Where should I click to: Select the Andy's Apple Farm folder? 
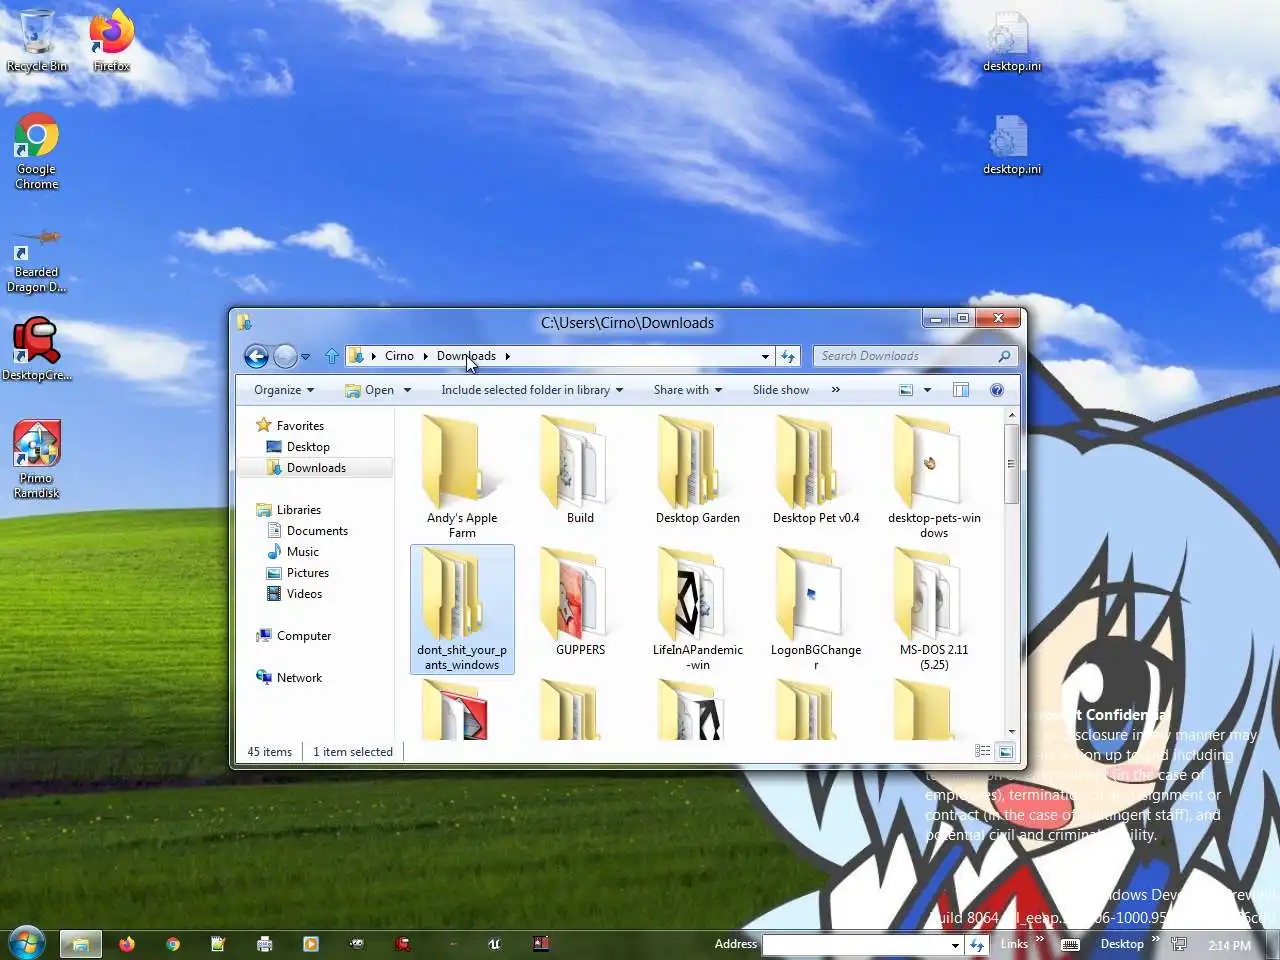pyautogui.click(x=462, y=477)
